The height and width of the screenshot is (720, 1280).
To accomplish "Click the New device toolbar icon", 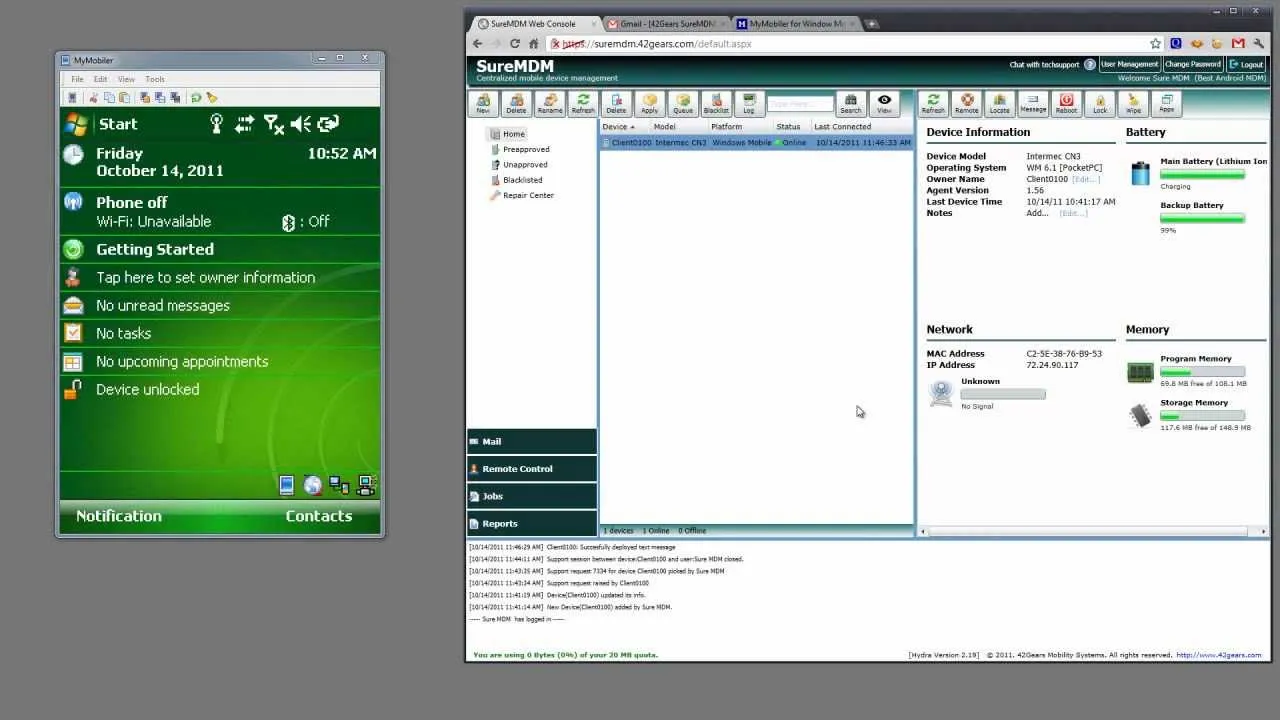I will pos(483,103).
